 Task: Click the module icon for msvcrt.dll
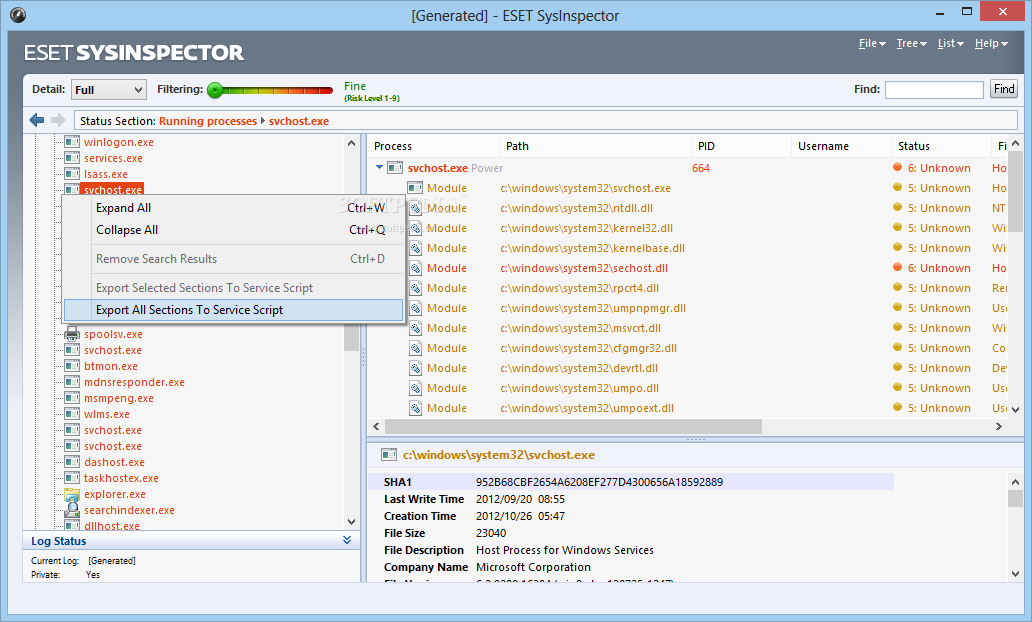pos(415,328)
